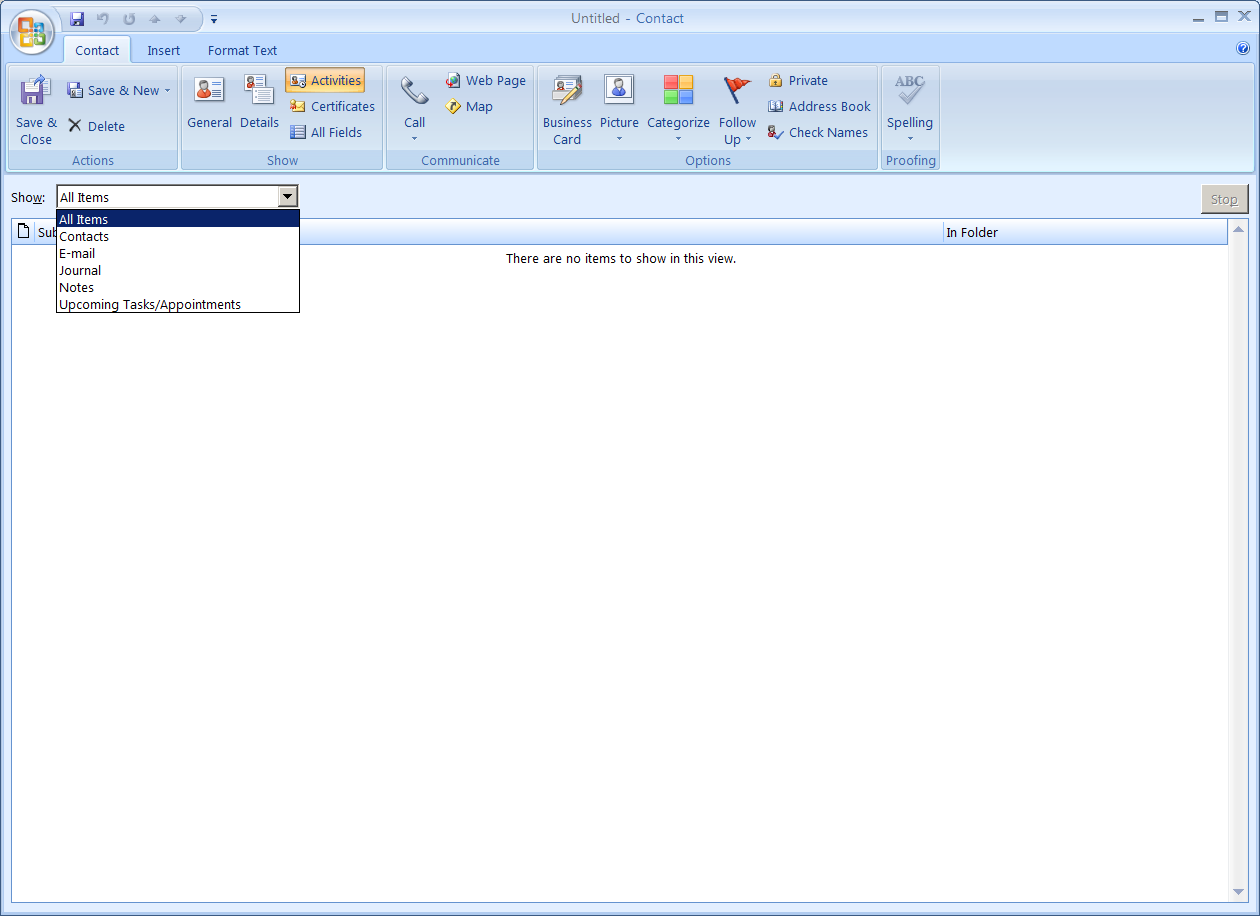The height and width of the screenshot is (916, 1260).
Task: Show the General contact page
Action: 209,101
